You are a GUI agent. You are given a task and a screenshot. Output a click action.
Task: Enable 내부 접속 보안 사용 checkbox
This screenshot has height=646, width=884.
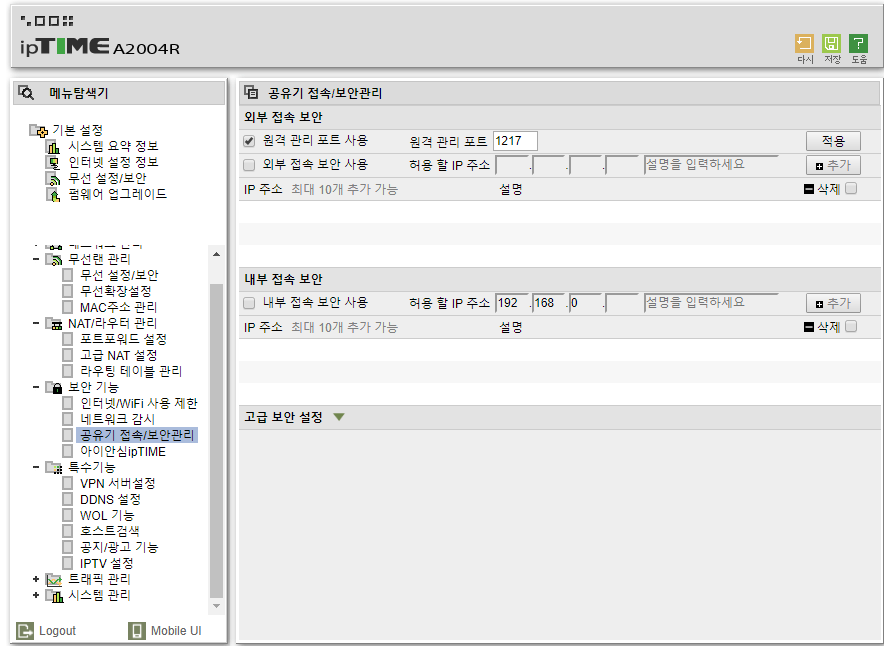click(x=249, y=303)
